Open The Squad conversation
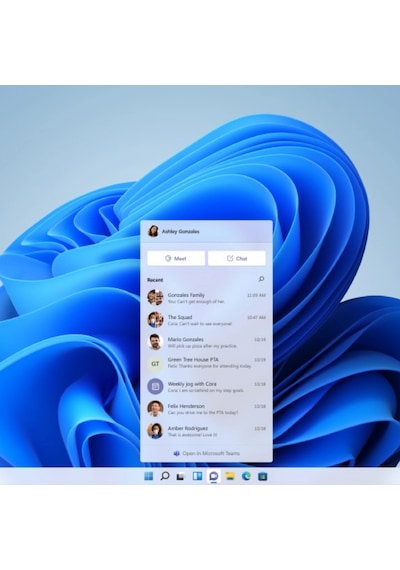 (x=206, y=320)
